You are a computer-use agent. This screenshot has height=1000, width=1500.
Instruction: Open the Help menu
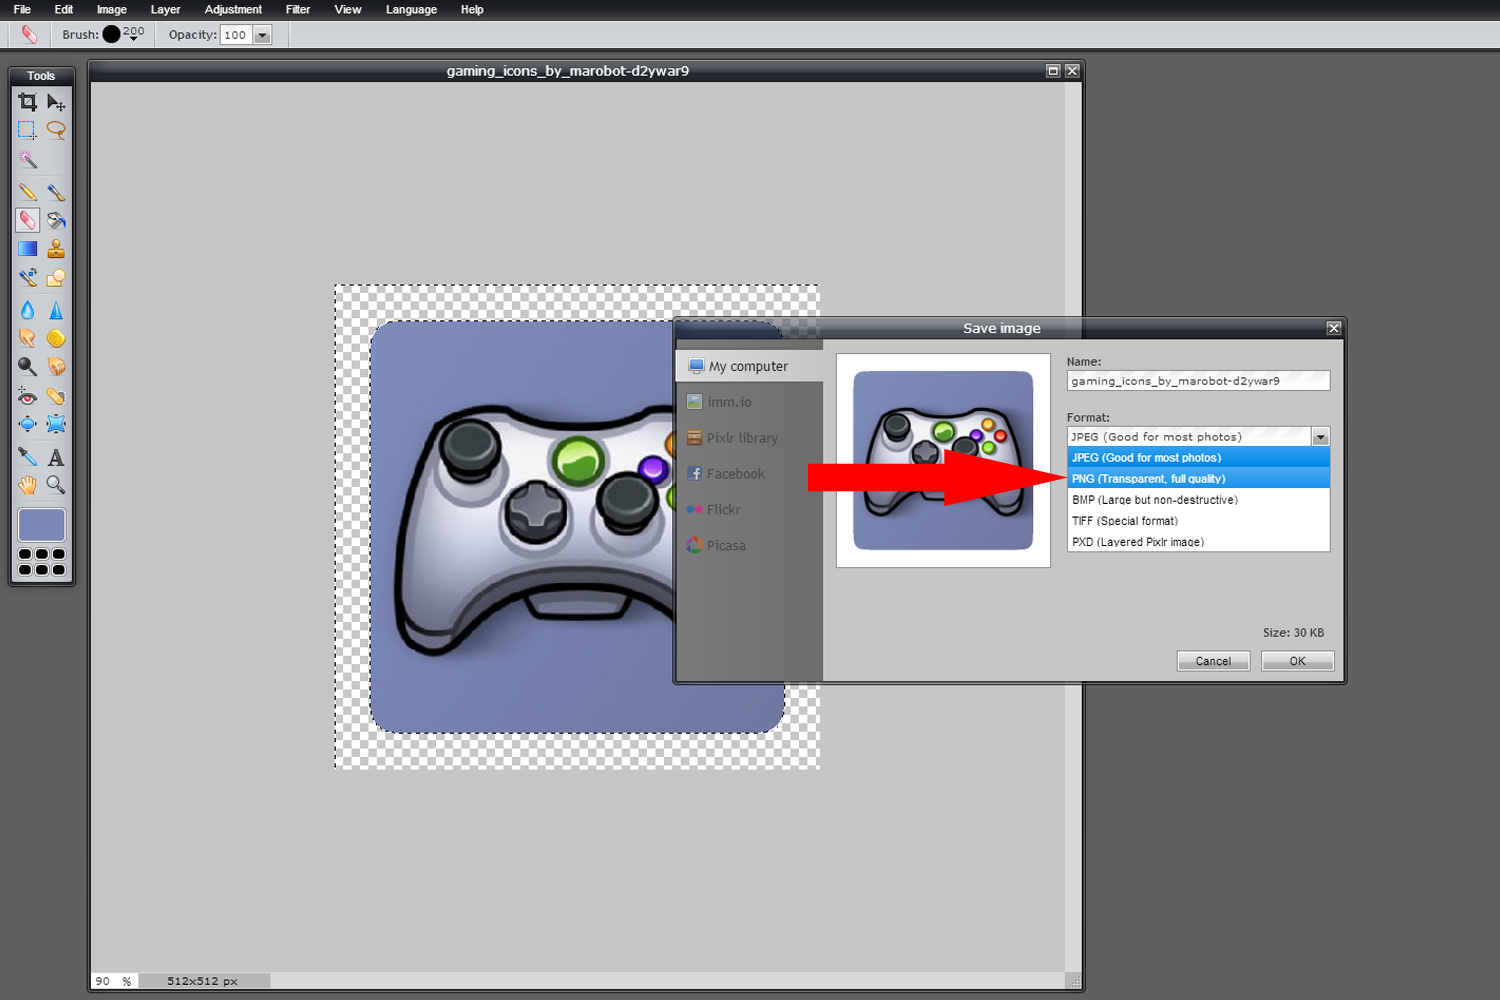[x=472, y=10]
